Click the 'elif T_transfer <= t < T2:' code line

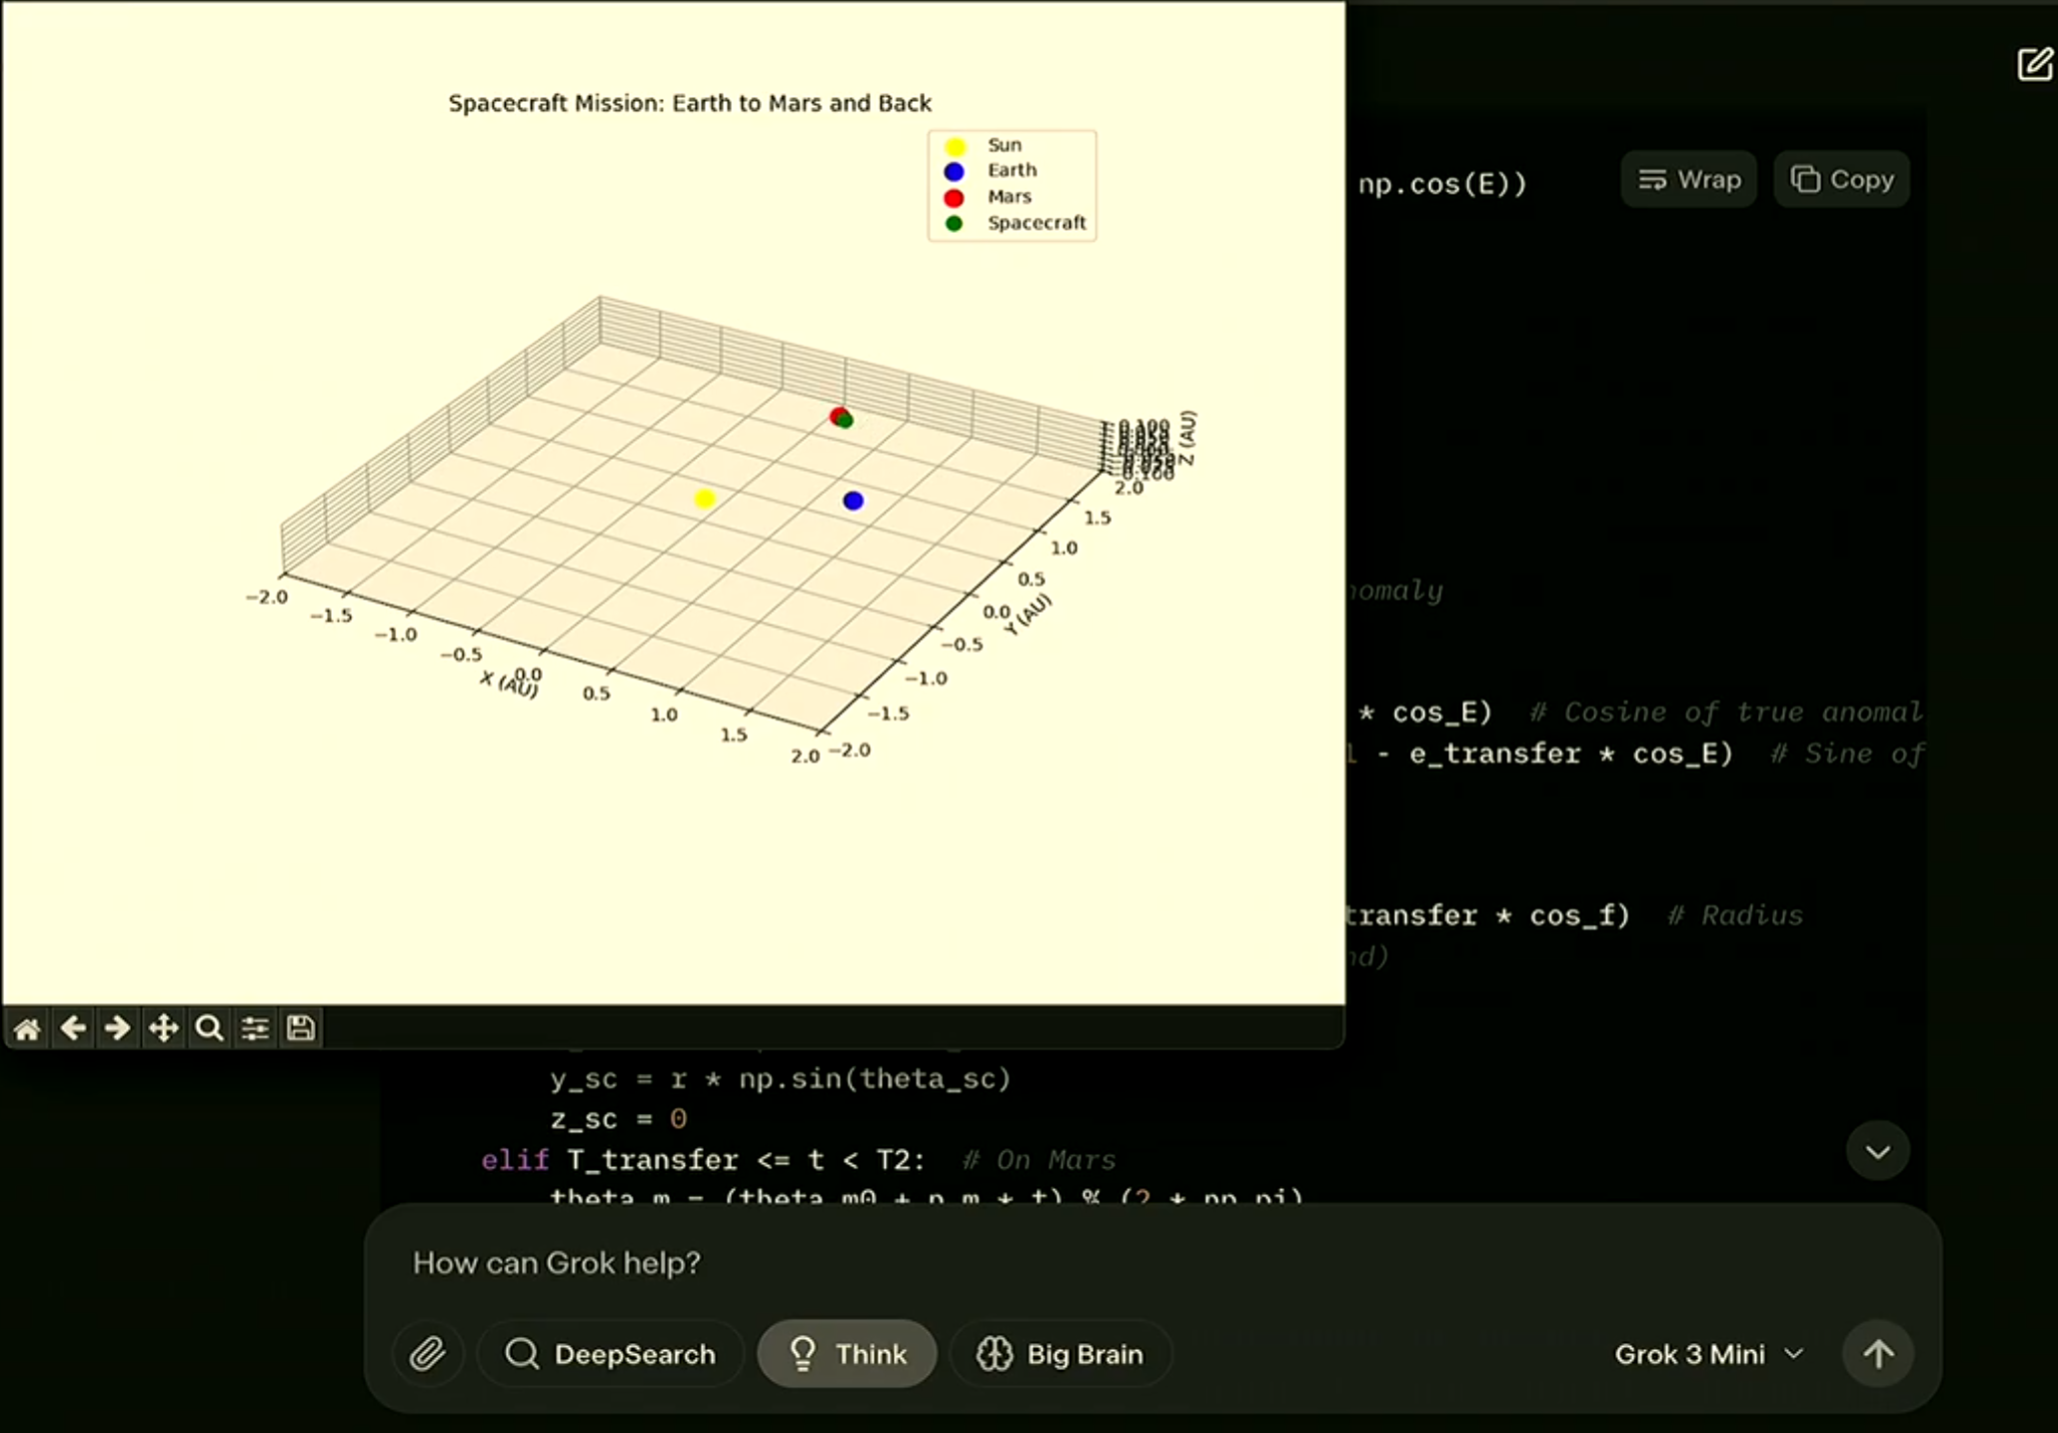click(x=703, y=1160)
